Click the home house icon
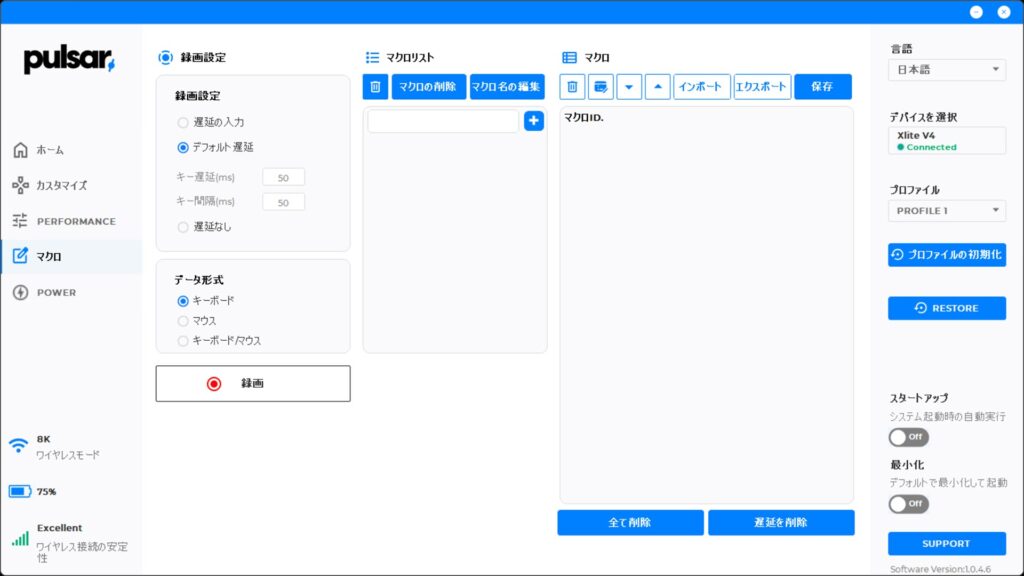The height and width of the screenshot is (576, 1024). (20, 150)
